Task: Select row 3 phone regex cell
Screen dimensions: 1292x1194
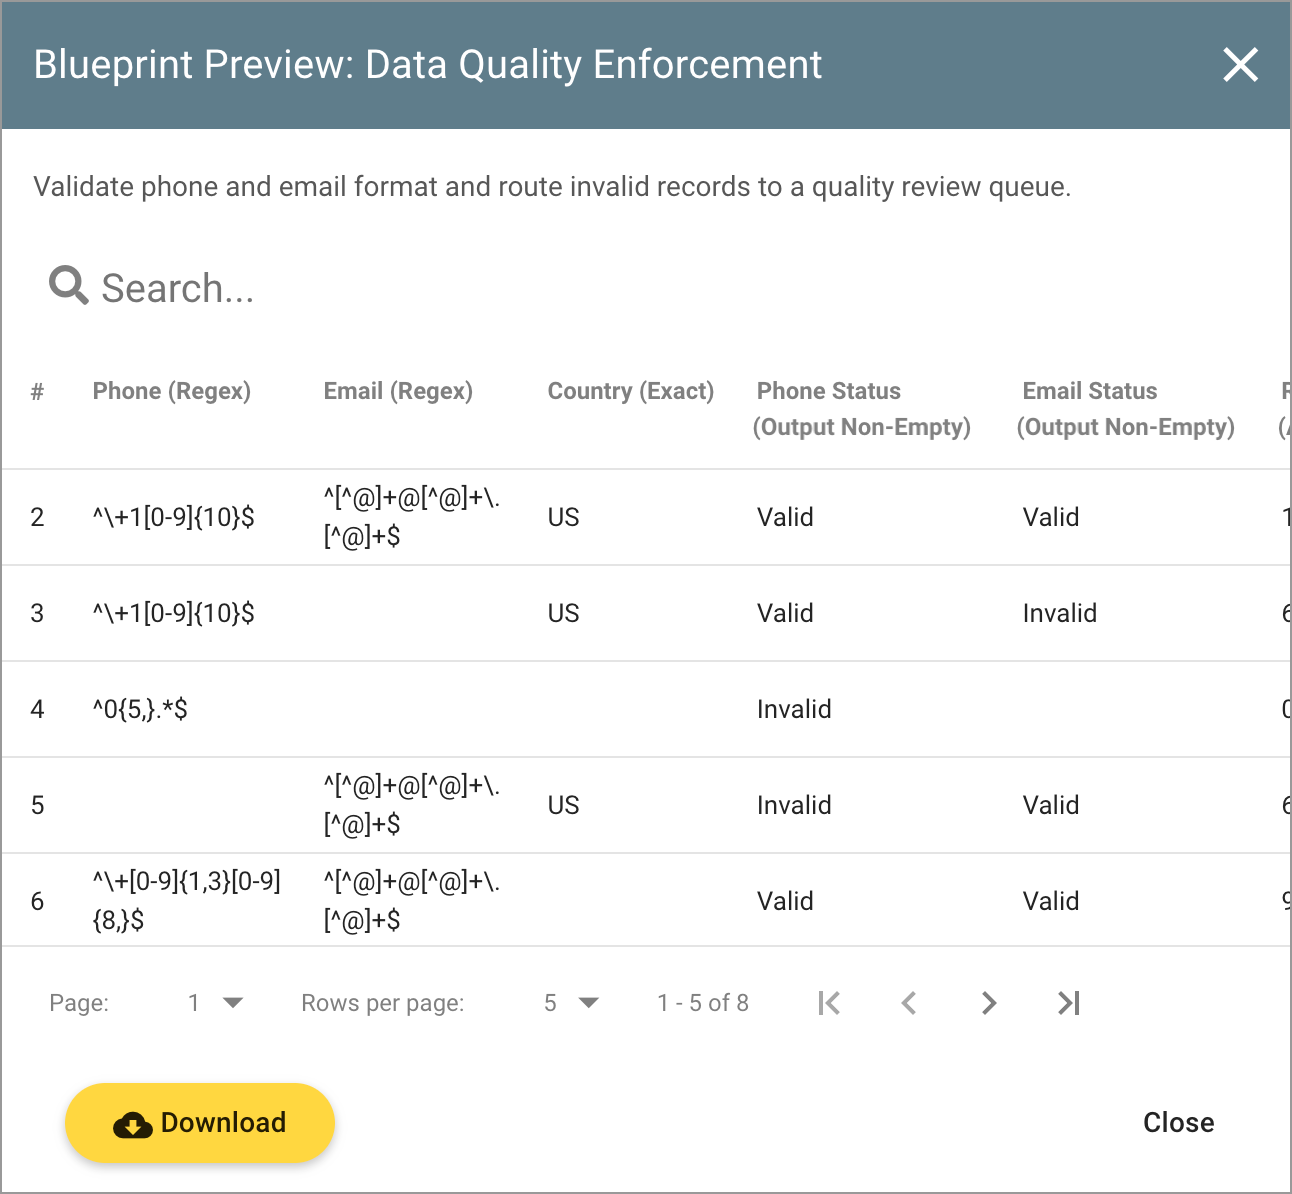Action: (174, 613)
